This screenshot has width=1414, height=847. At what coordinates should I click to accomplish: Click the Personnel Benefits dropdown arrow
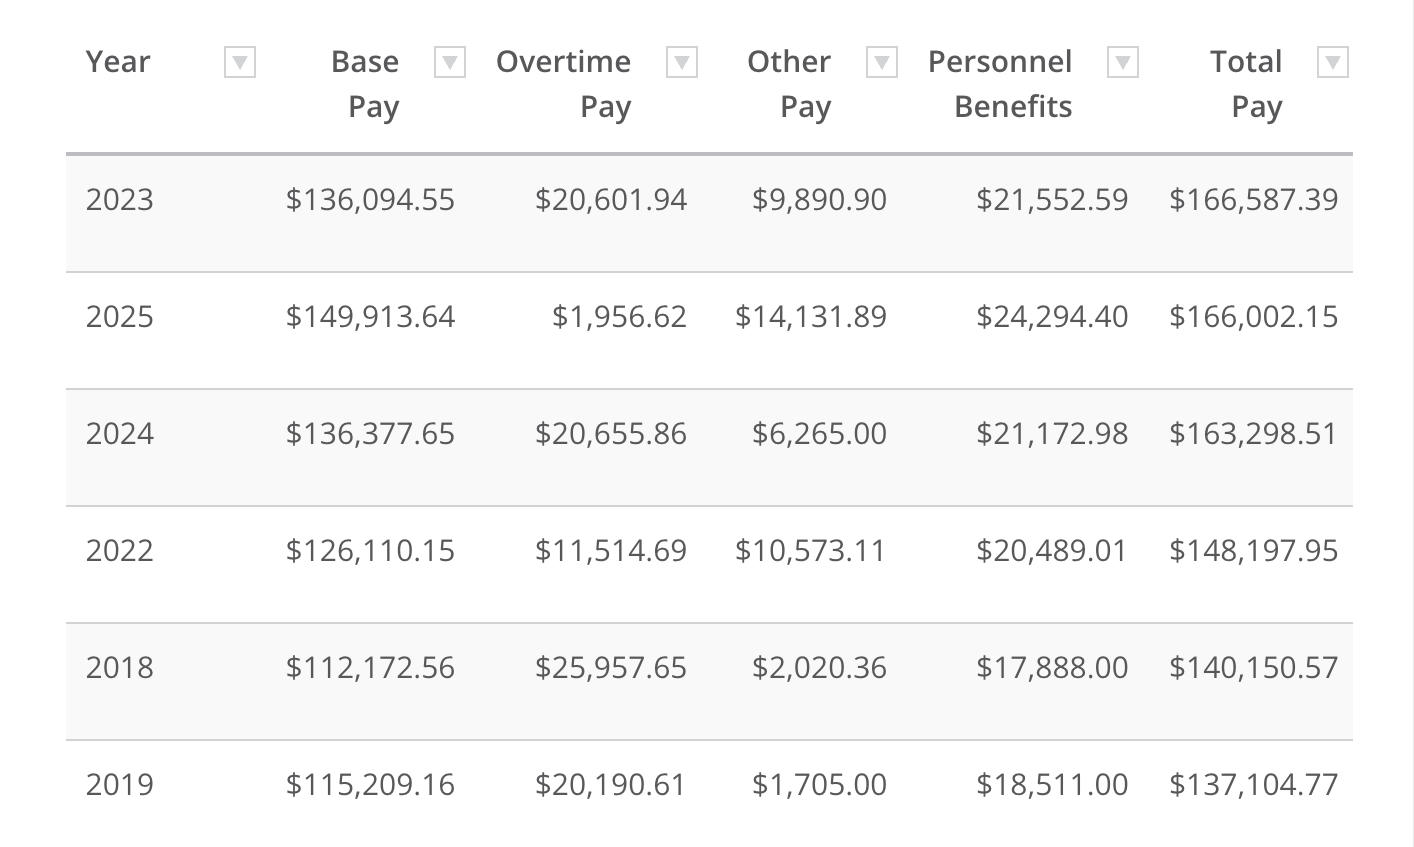1123,63
